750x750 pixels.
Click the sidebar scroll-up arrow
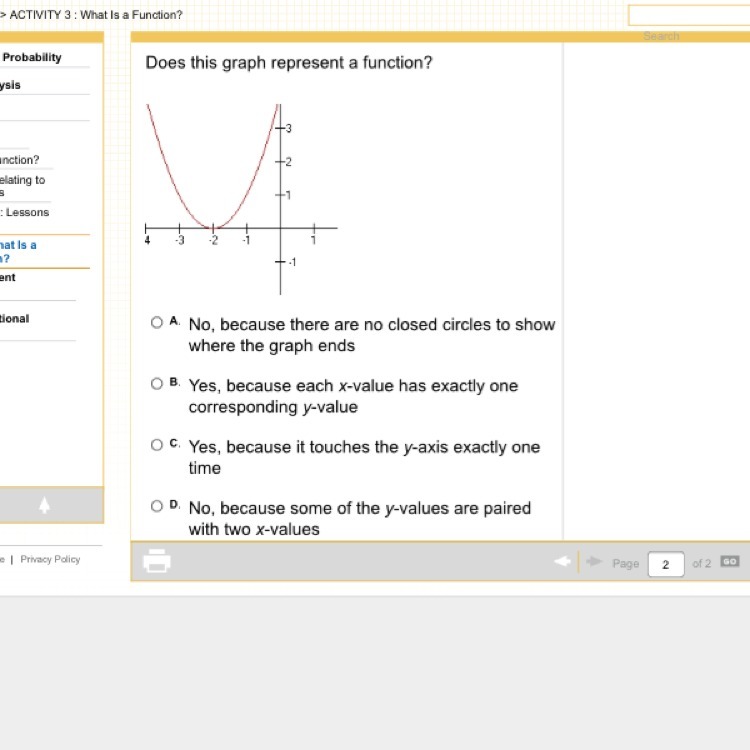[44, 505]
